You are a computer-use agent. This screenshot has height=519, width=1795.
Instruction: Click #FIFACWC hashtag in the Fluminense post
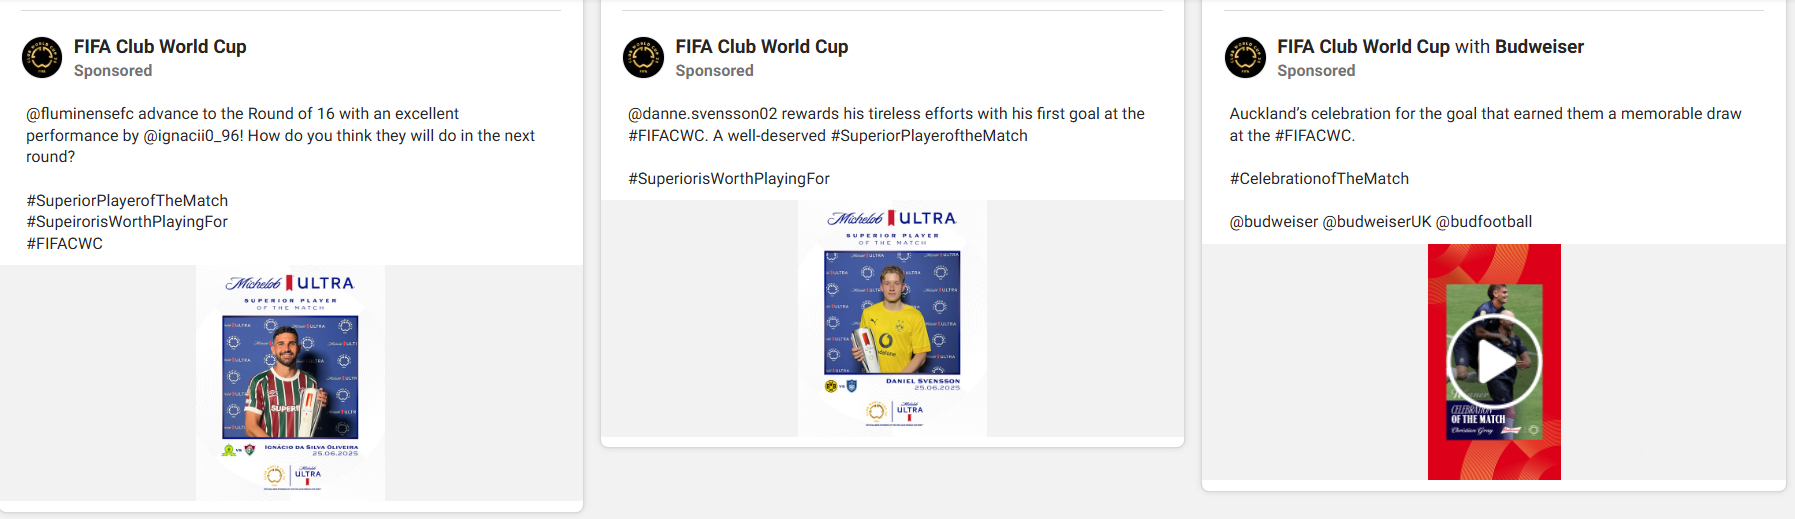pyautogui.click(x=65, y=244)
